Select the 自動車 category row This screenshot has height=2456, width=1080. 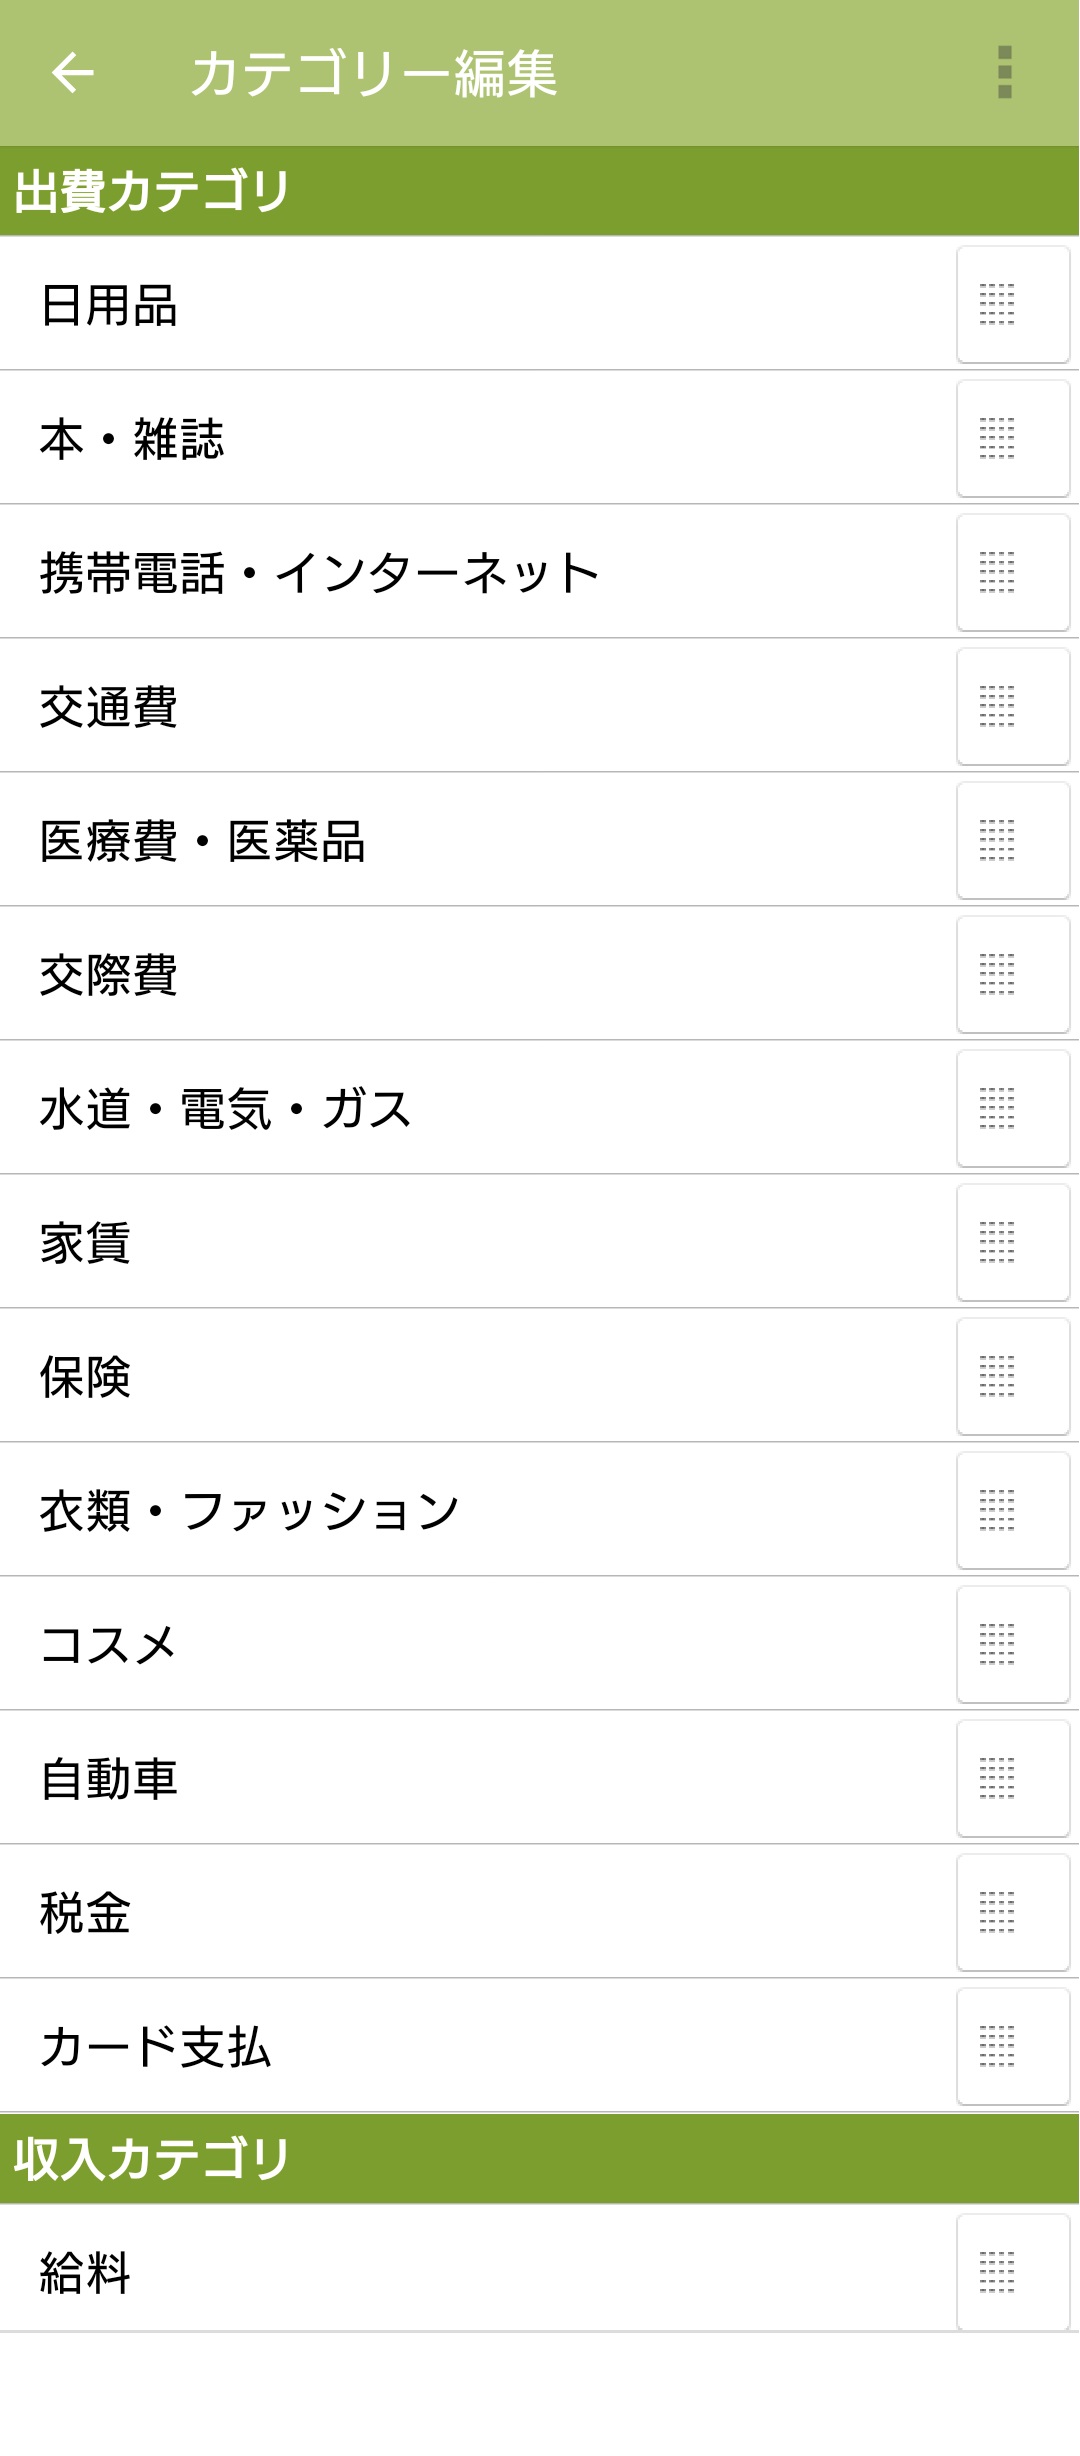coord(109,1780)
